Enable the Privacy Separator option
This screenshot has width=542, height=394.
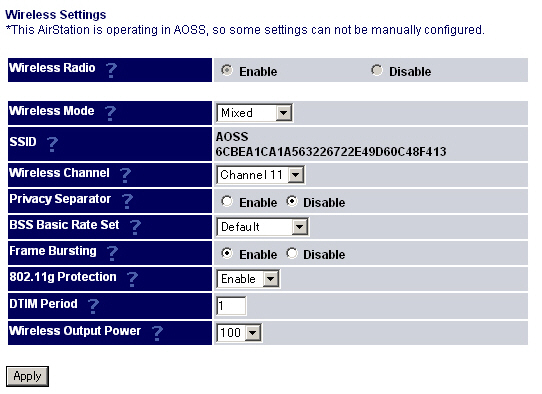pyautogui.click(x=227, y=201)
